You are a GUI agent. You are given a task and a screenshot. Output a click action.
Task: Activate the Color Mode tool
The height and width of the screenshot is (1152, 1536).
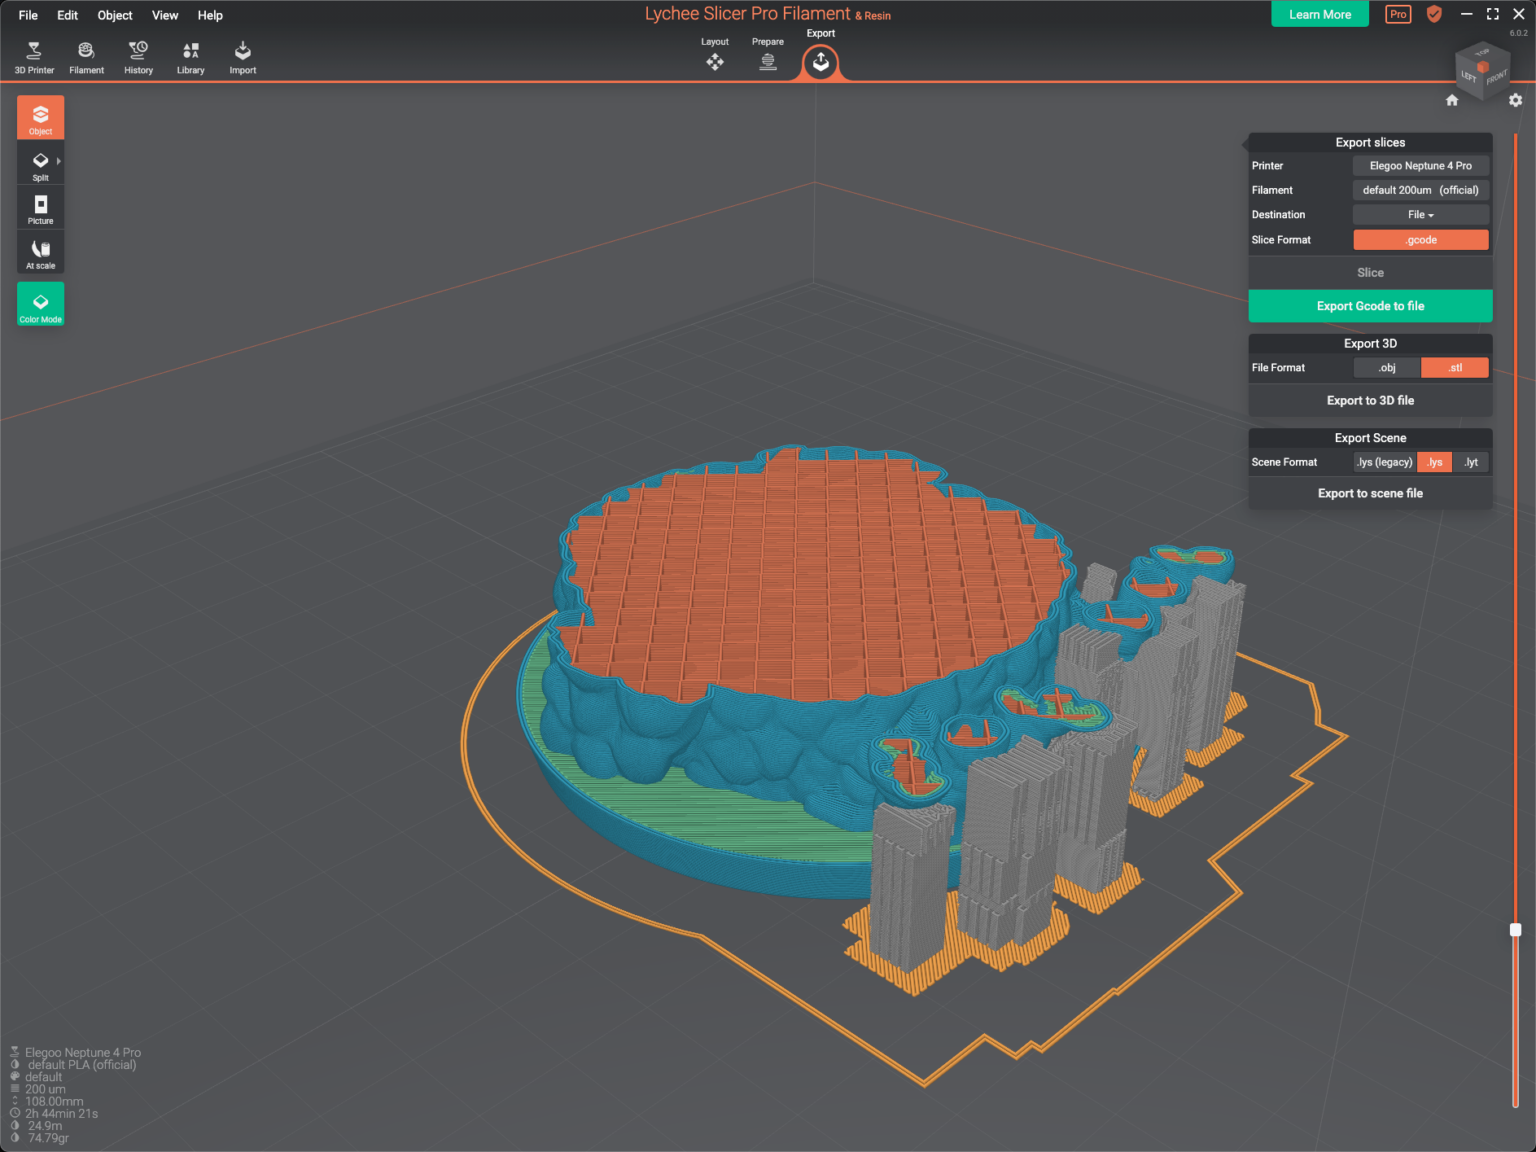coord(40,304)
